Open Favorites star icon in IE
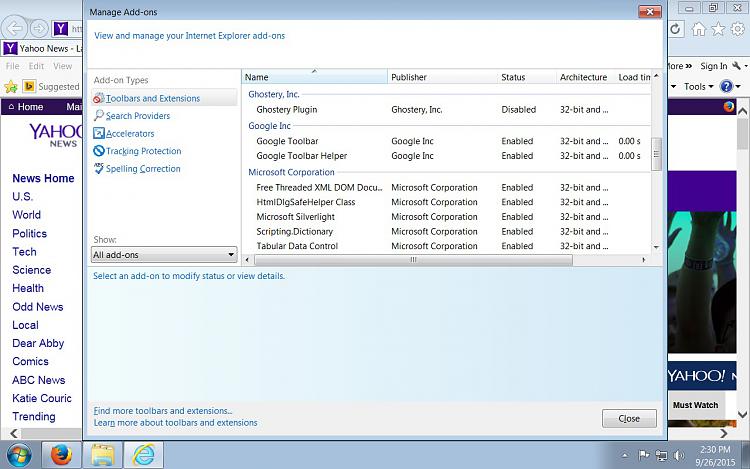This screenshot has width=750, height=469. coord(718,29)
